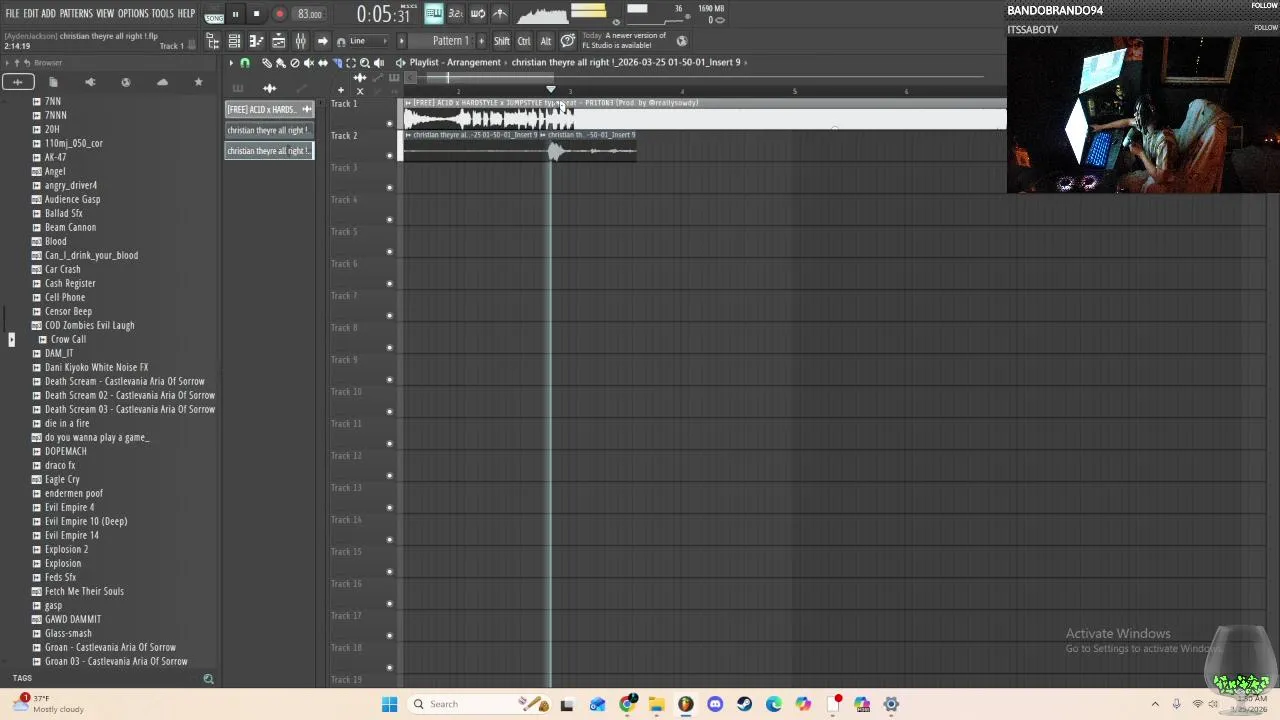The height and width of the screenshot is (720, 1280).
Task: Select the Censor Beep sound in browser
Action: point(68,311)
